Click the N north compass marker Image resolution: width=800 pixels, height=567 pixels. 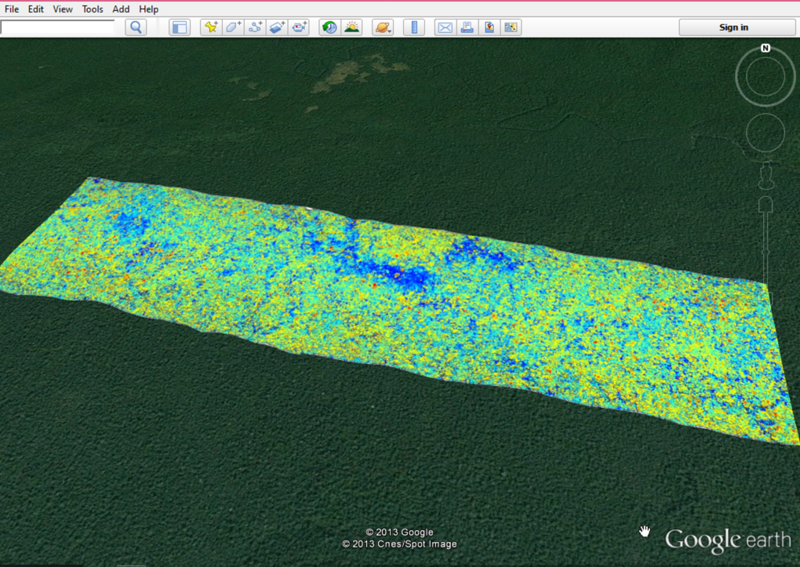coord(765,47)
